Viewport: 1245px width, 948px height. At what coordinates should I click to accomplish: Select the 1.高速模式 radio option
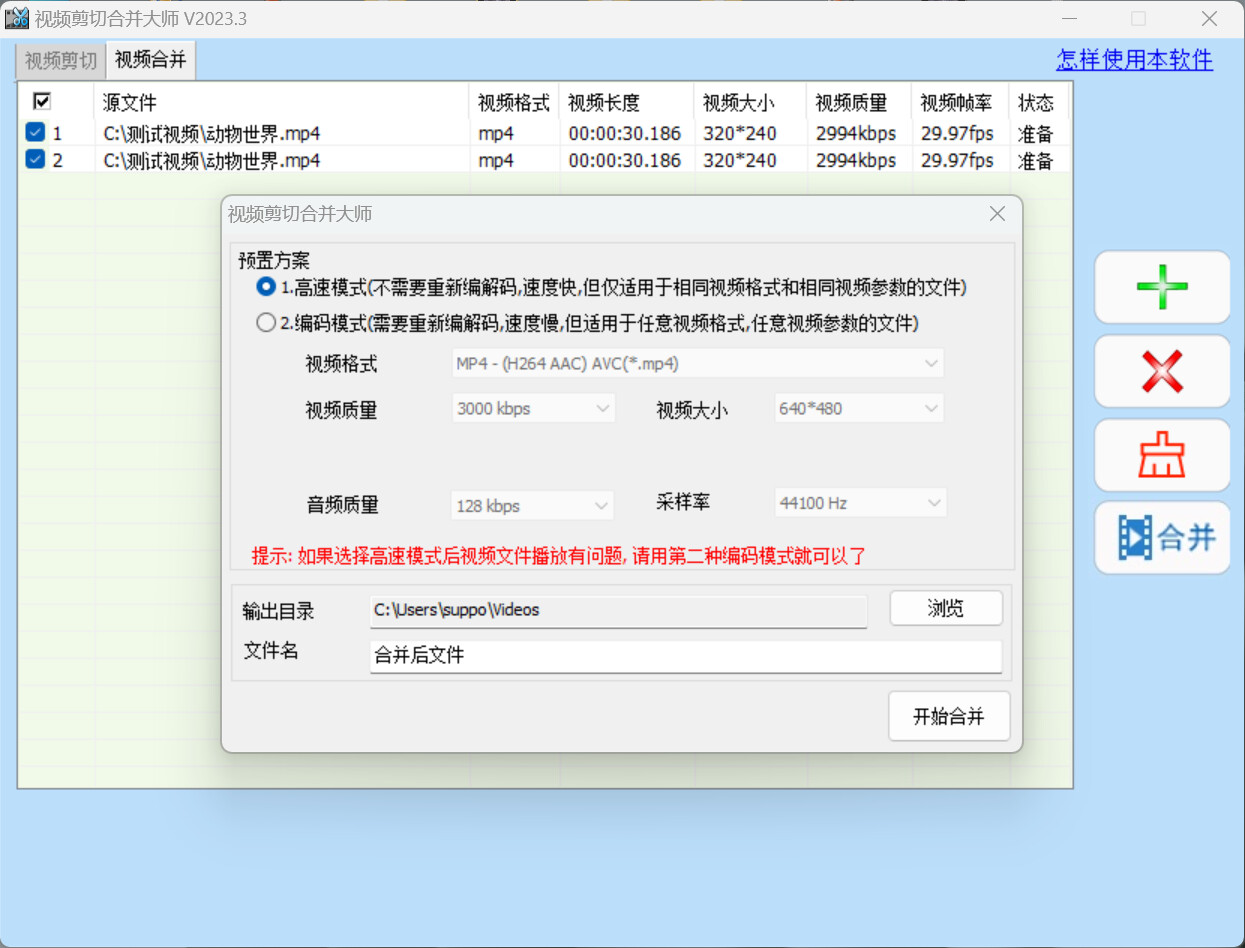[266, 287]
